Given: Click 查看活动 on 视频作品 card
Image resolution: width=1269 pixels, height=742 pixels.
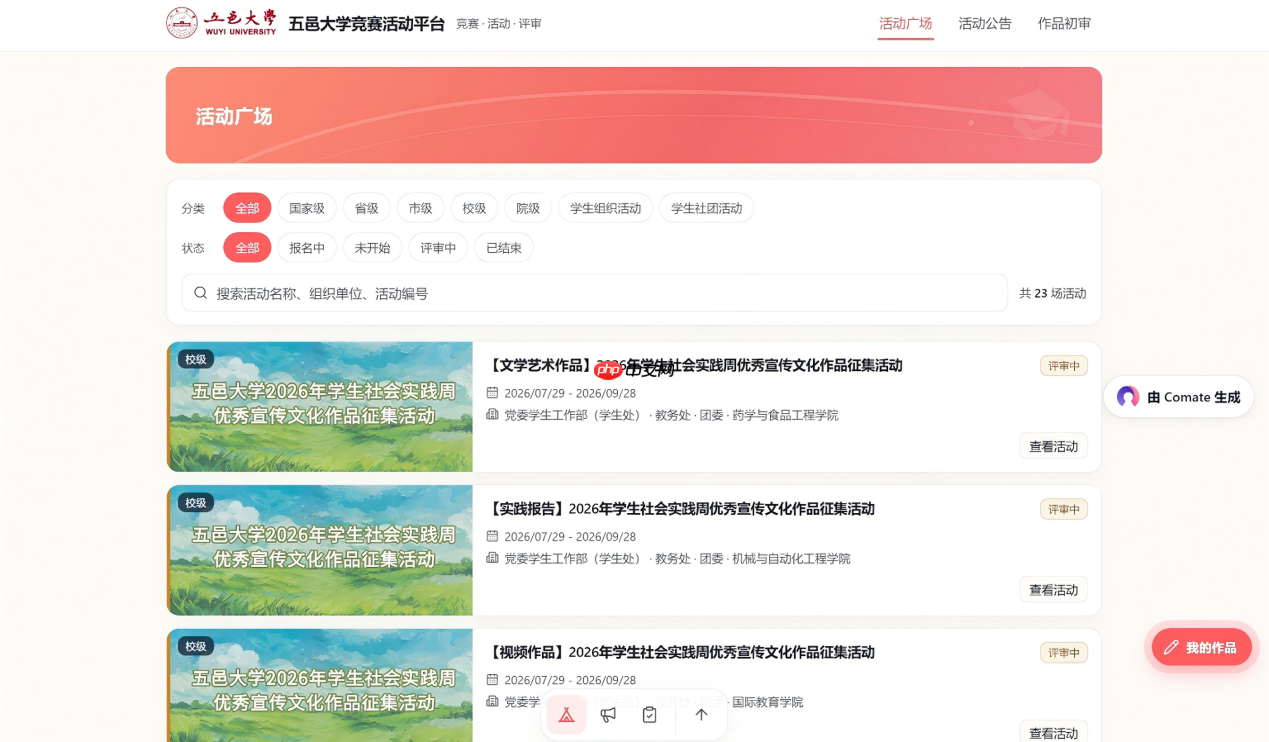Looking at the screenshot, I should (1053, 732).
